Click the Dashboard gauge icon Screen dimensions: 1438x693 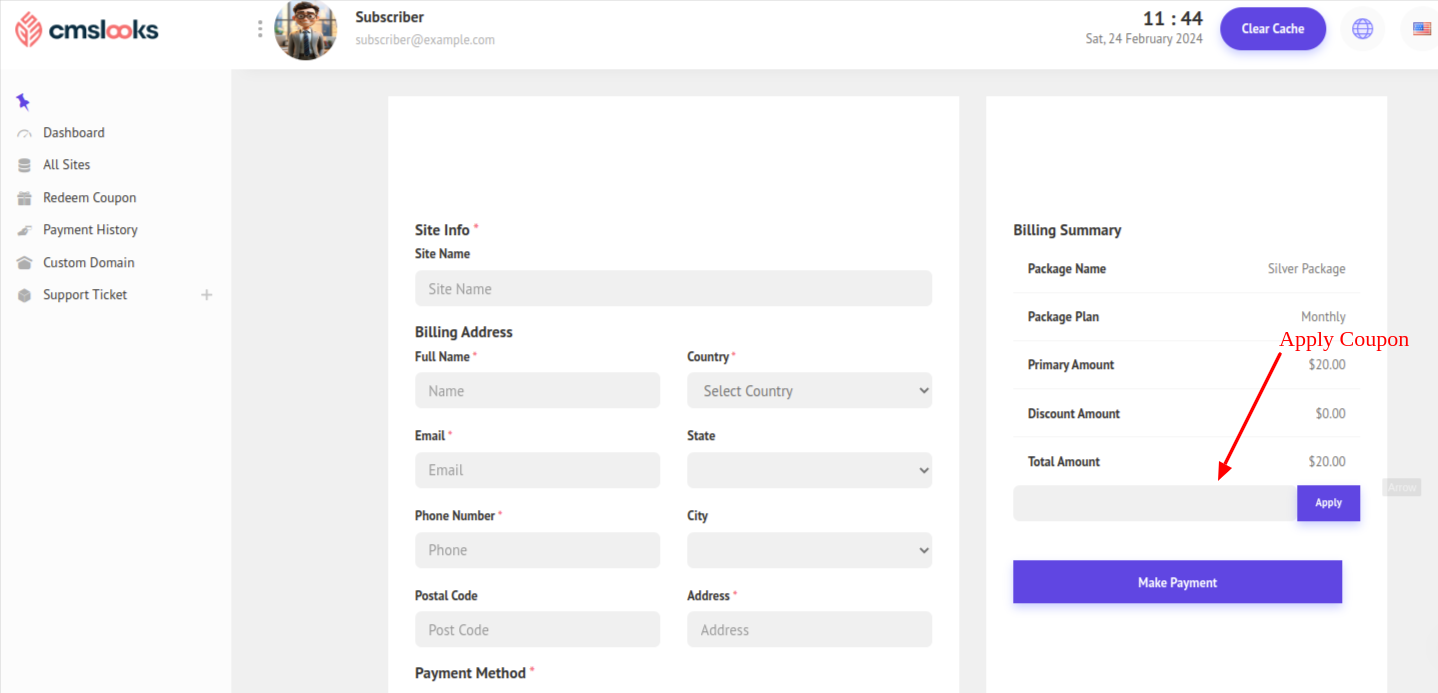pyautogui.click(x=24, y=133)
